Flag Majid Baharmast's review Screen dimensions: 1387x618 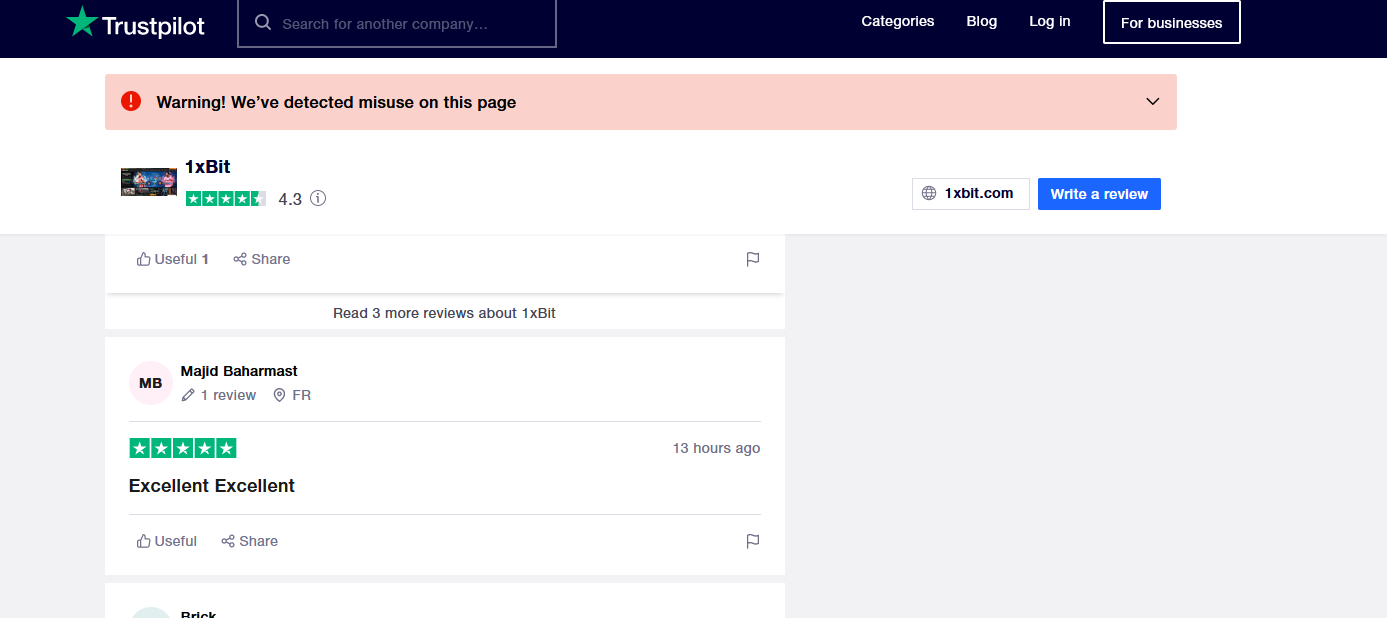click(x=753, y=541)
